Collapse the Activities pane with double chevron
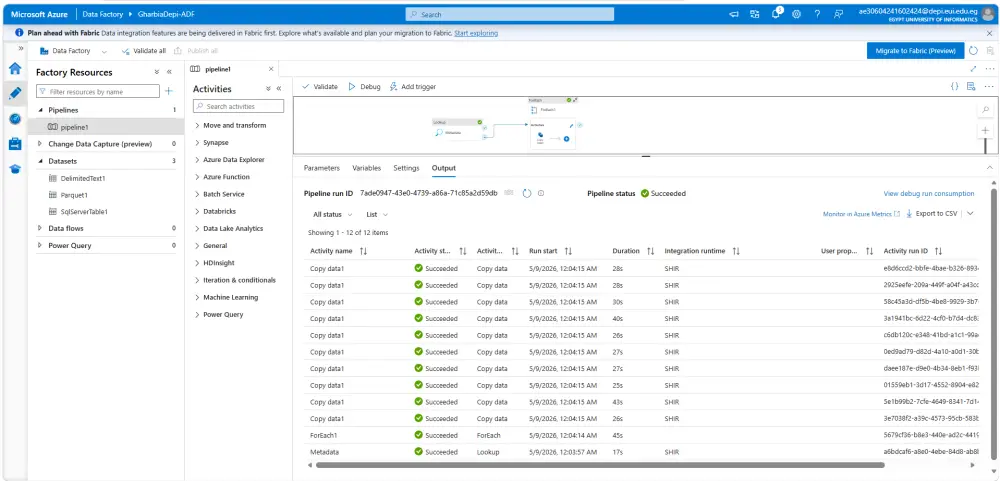The height and width of the screenshot is (481, 1000). [279, 89]
